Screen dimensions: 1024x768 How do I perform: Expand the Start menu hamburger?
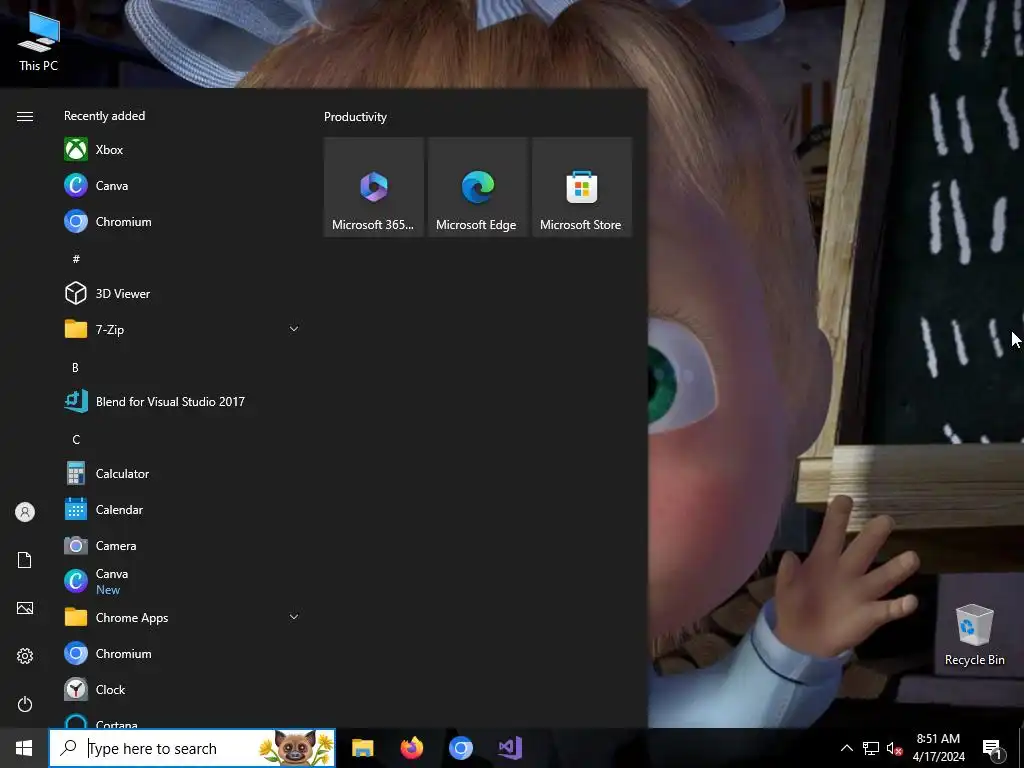click(25, 116)
